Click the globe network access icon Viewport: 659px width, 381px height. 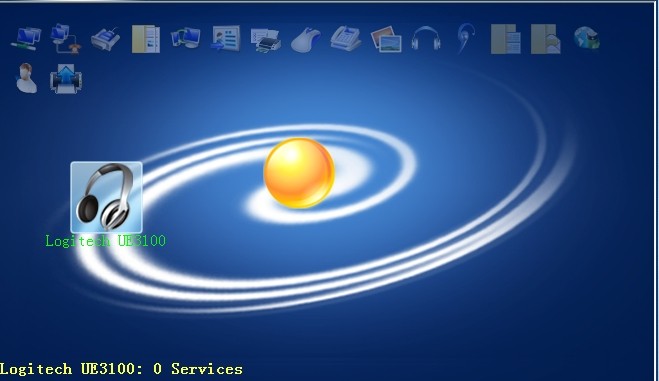587,38
